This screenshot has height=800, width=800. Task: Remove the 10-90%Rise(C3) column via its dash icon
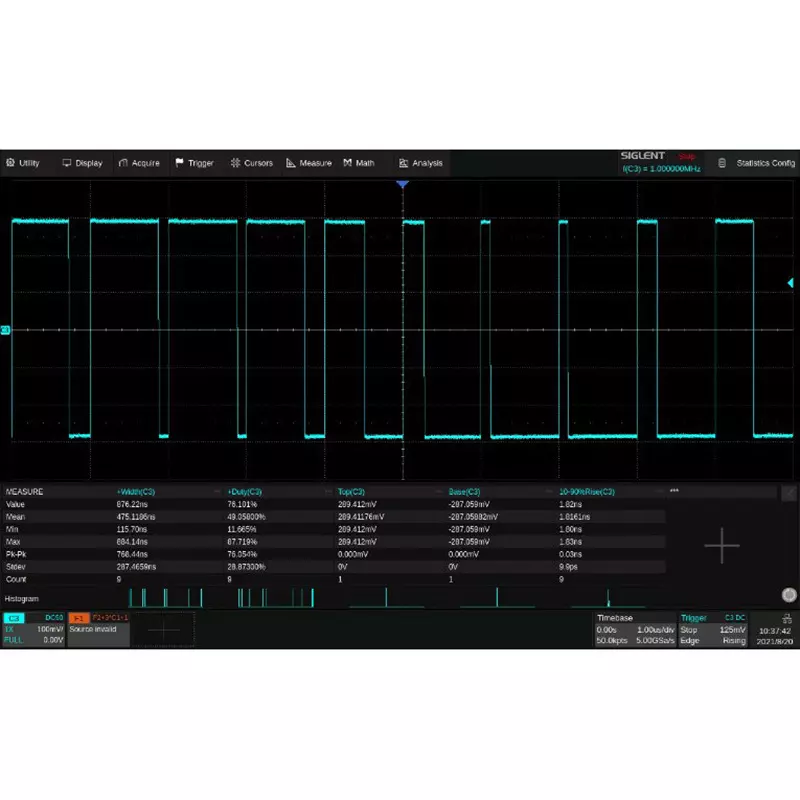tap(659, 491)
